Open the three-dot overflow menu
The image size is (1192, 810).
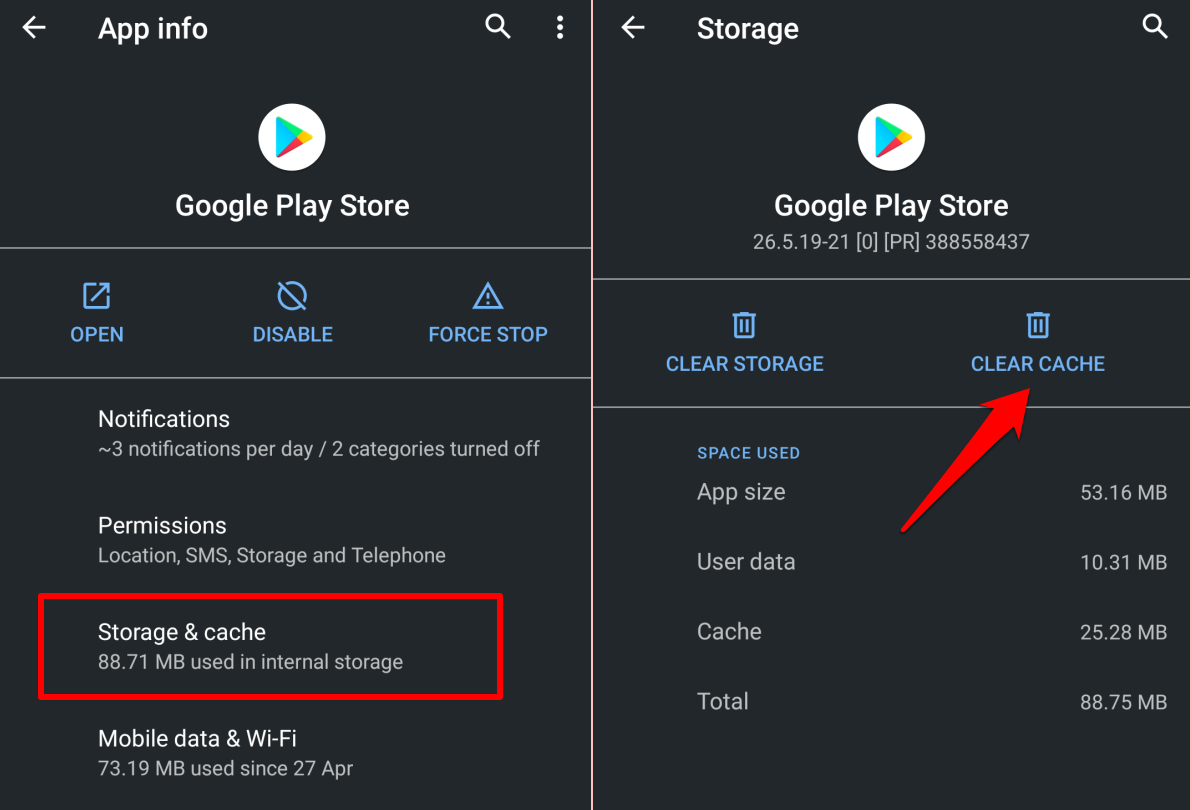coord(560,27)
